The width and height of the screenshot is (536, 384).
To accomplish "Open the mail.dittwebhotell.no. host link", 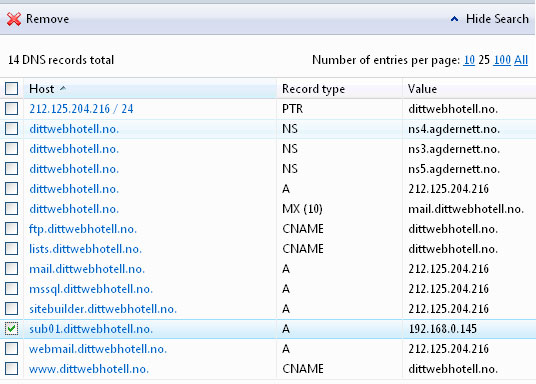I will pyautogui.click(x=87, y=269).
